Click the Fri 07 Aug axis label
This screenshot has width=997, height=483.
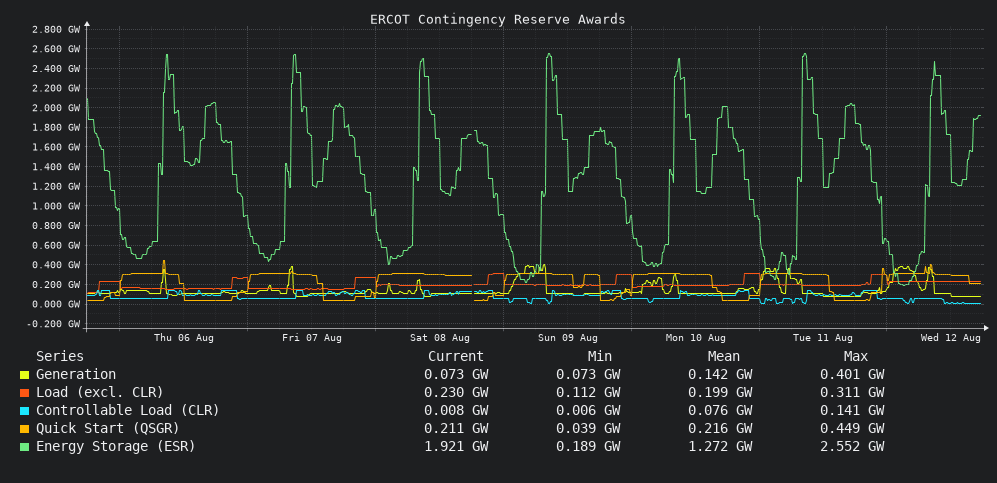(x=312, y=338)
